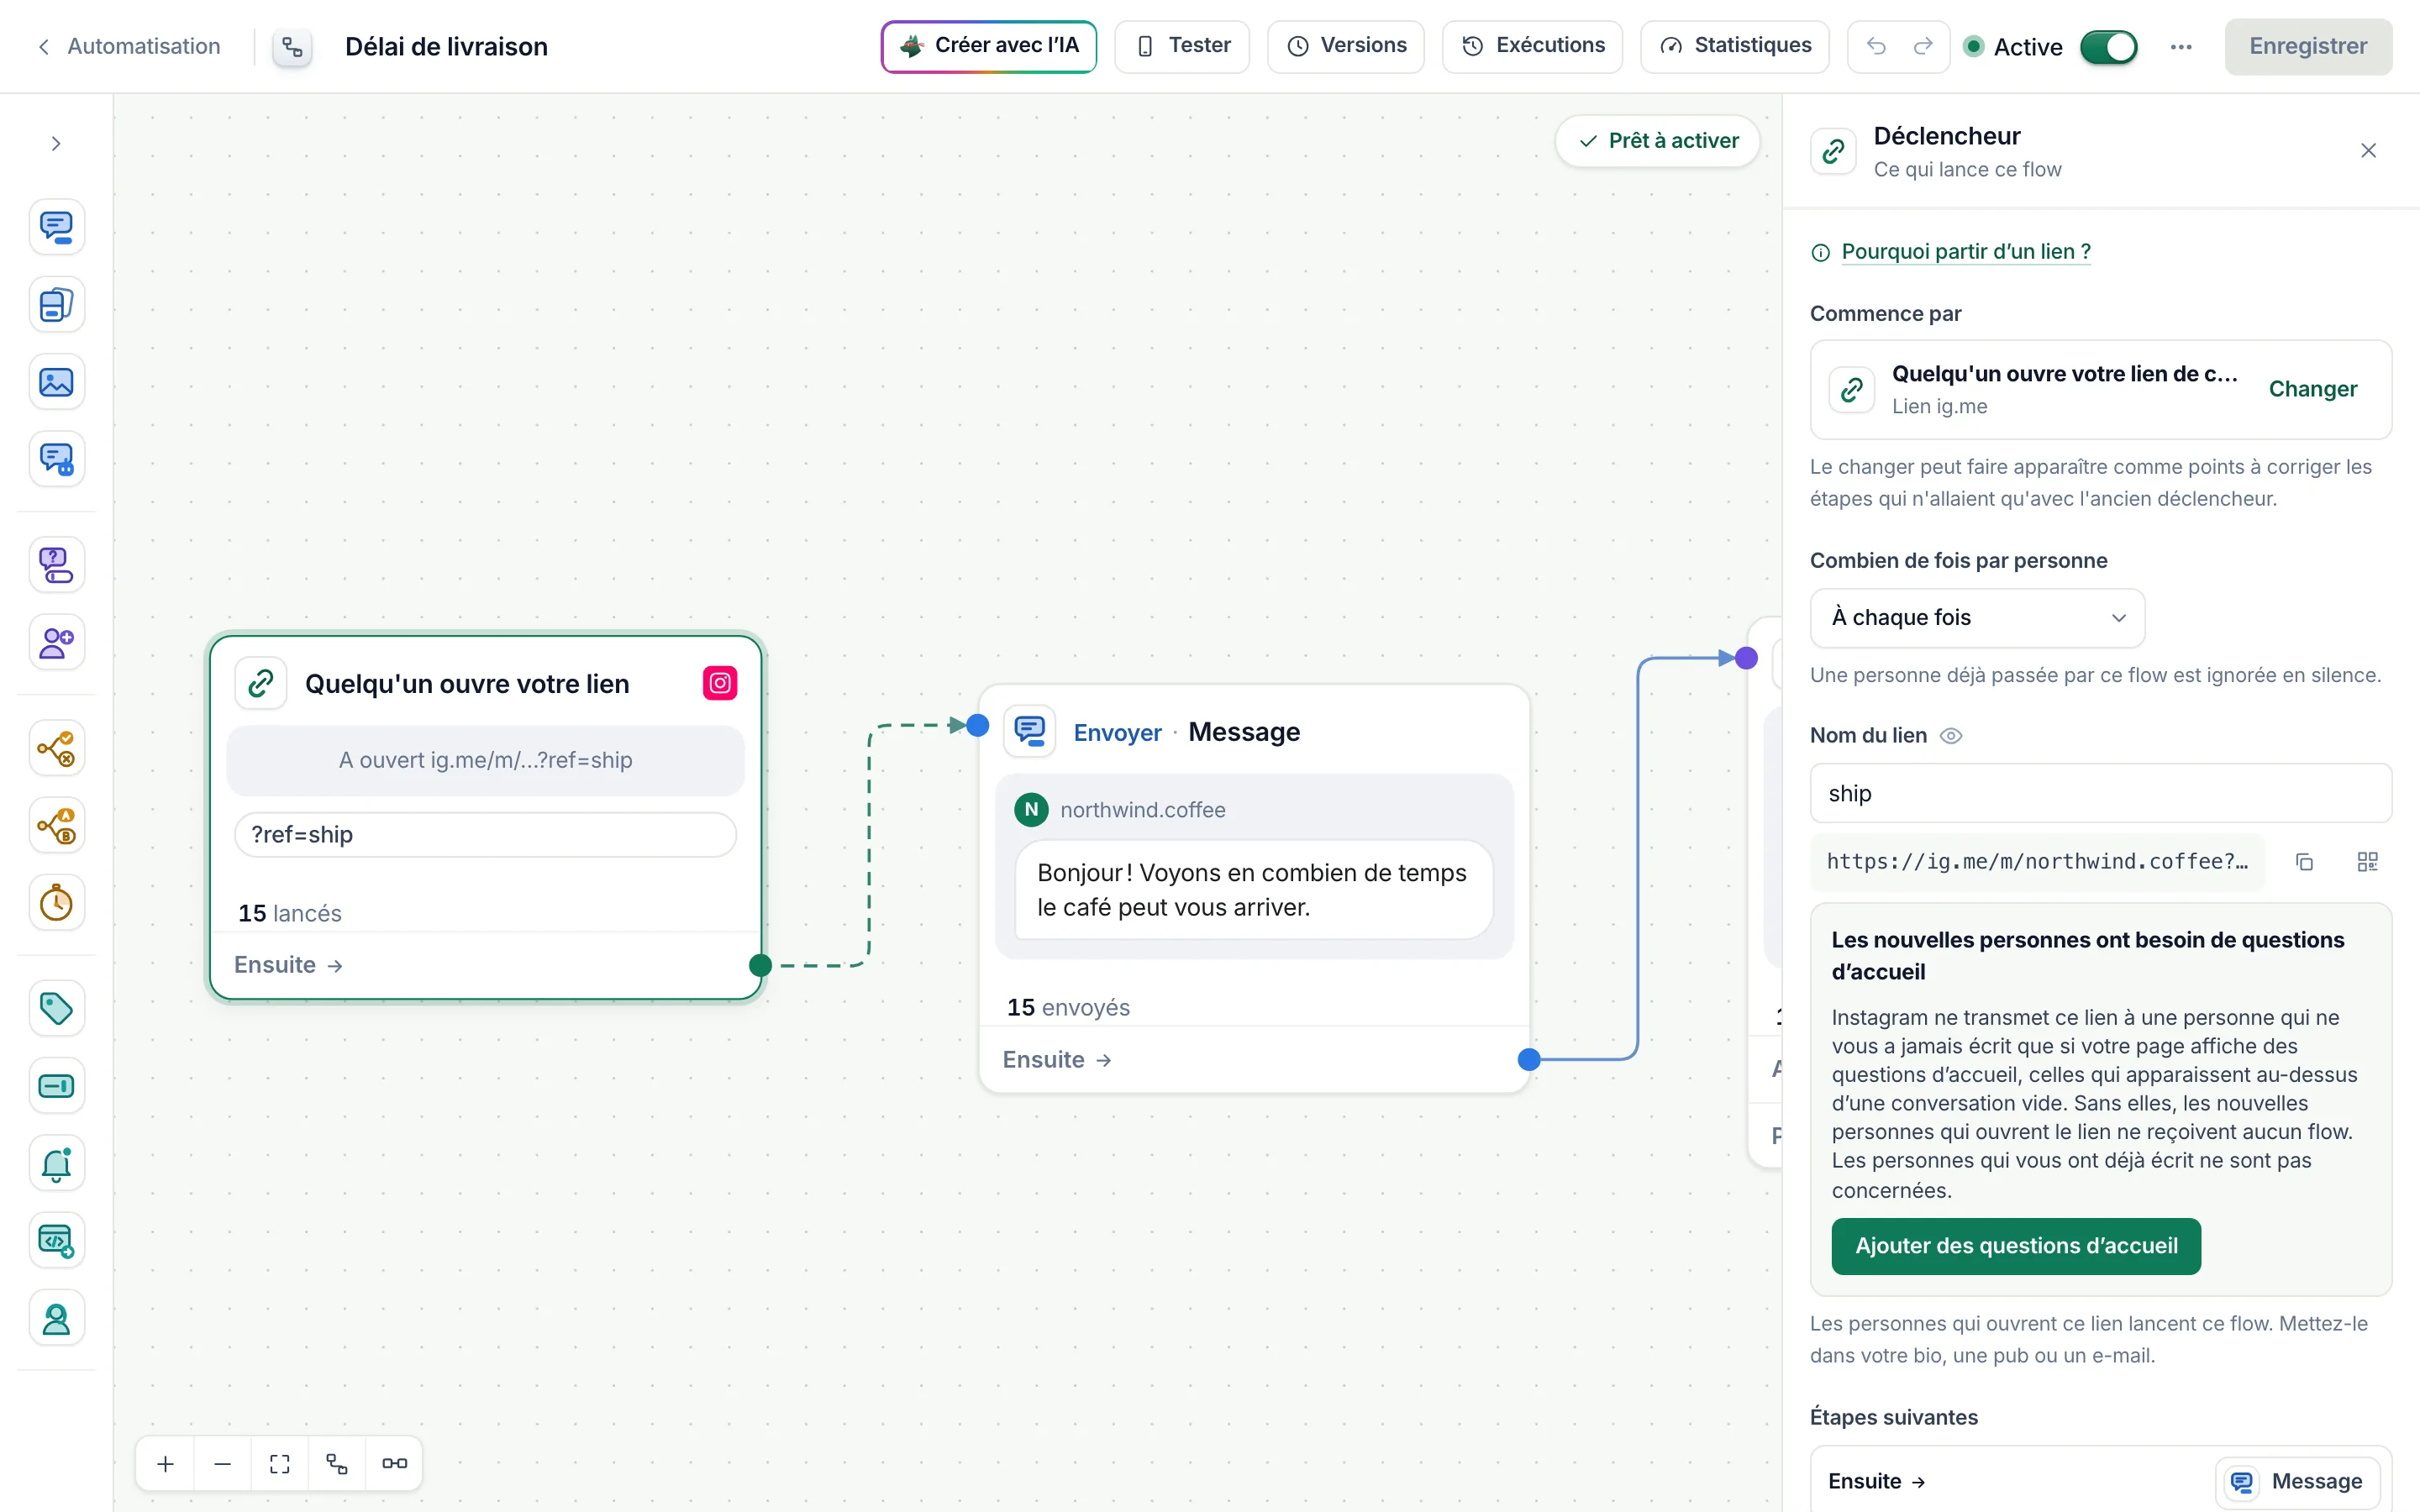Open the Statistiques view
The image size is (2420, 1512).
point(1734,46)
